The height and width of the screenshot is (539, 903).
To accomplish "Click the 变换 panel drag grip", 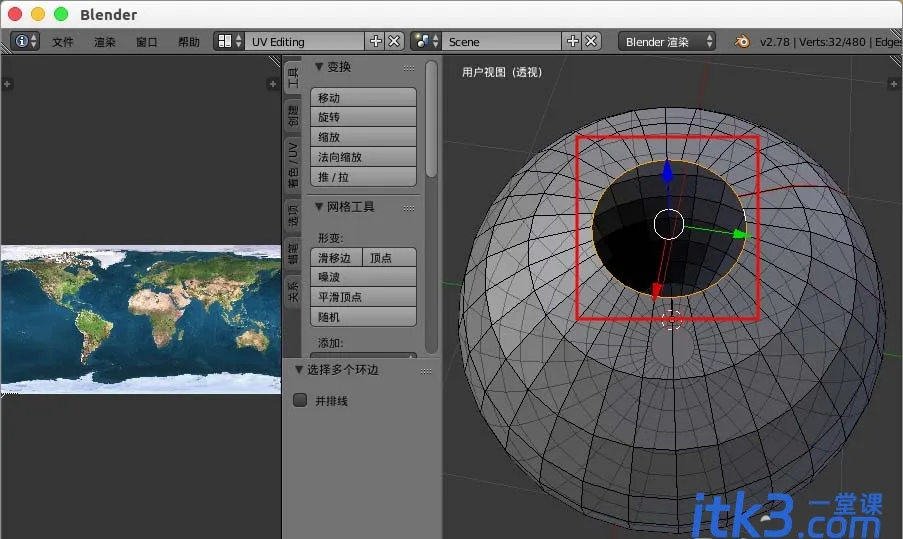I will (x=409, y=68).
